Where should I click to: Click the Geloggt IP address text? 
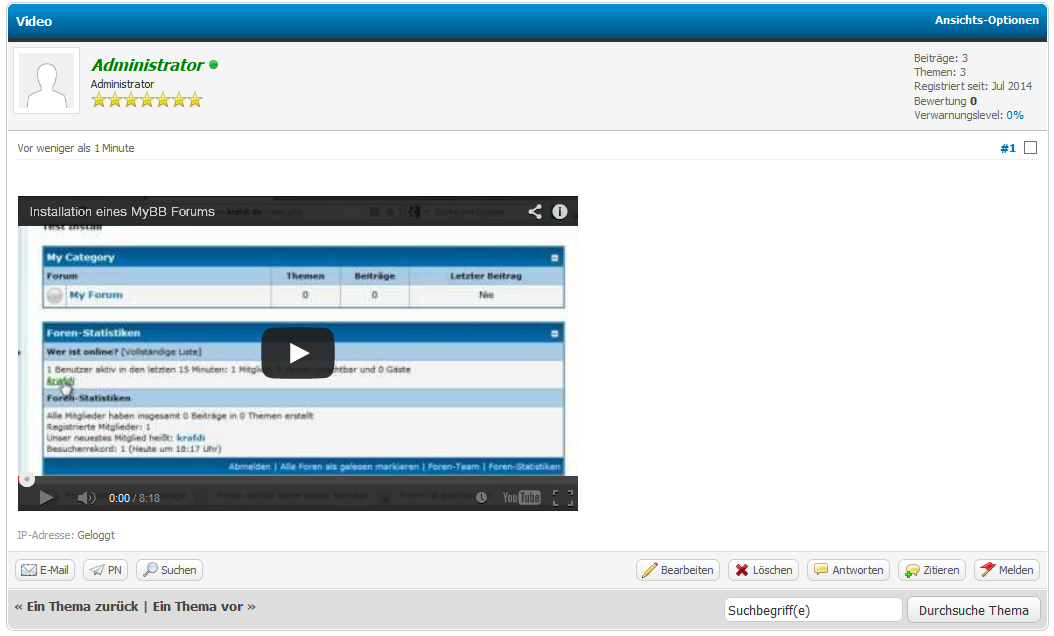96,535
